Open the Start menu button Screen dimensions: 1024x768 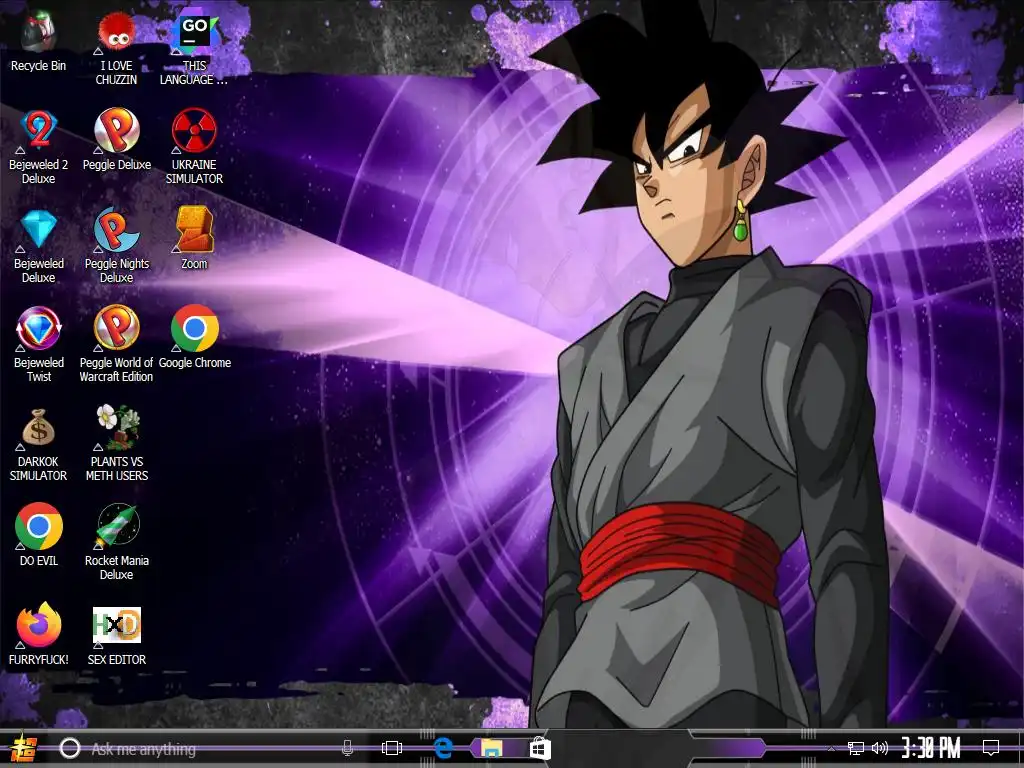coord(24,748)
